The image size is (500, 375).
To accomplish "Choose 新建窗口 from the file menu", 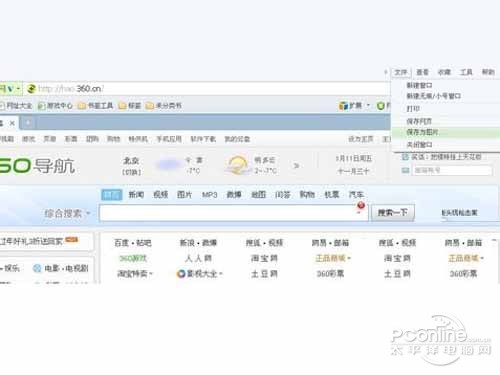I will click(446, 85).
